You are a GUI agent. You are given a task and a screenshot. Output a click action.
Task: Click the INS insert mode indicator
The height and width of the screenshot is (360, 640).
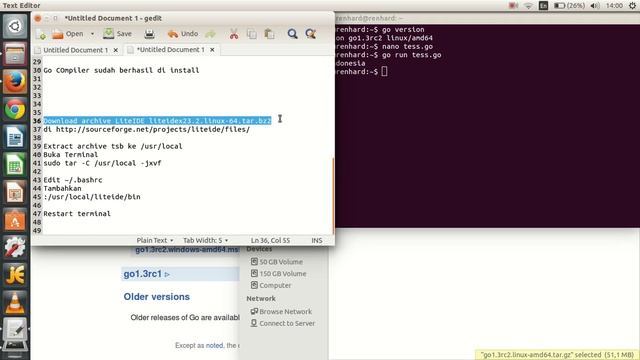pos(317,240)
